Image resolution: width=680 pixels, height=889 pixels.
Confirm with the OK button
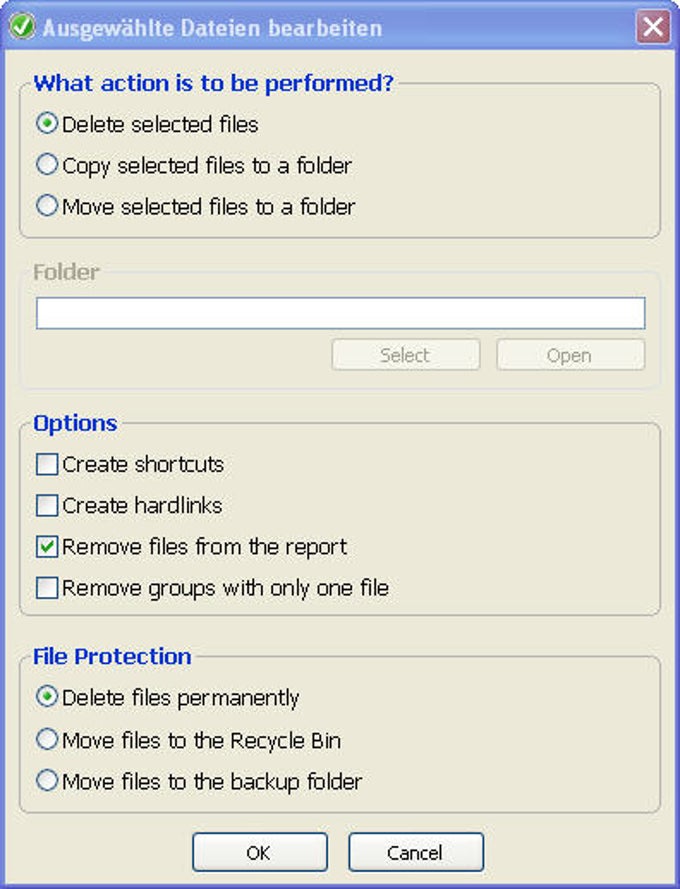[x=260, y=852]
